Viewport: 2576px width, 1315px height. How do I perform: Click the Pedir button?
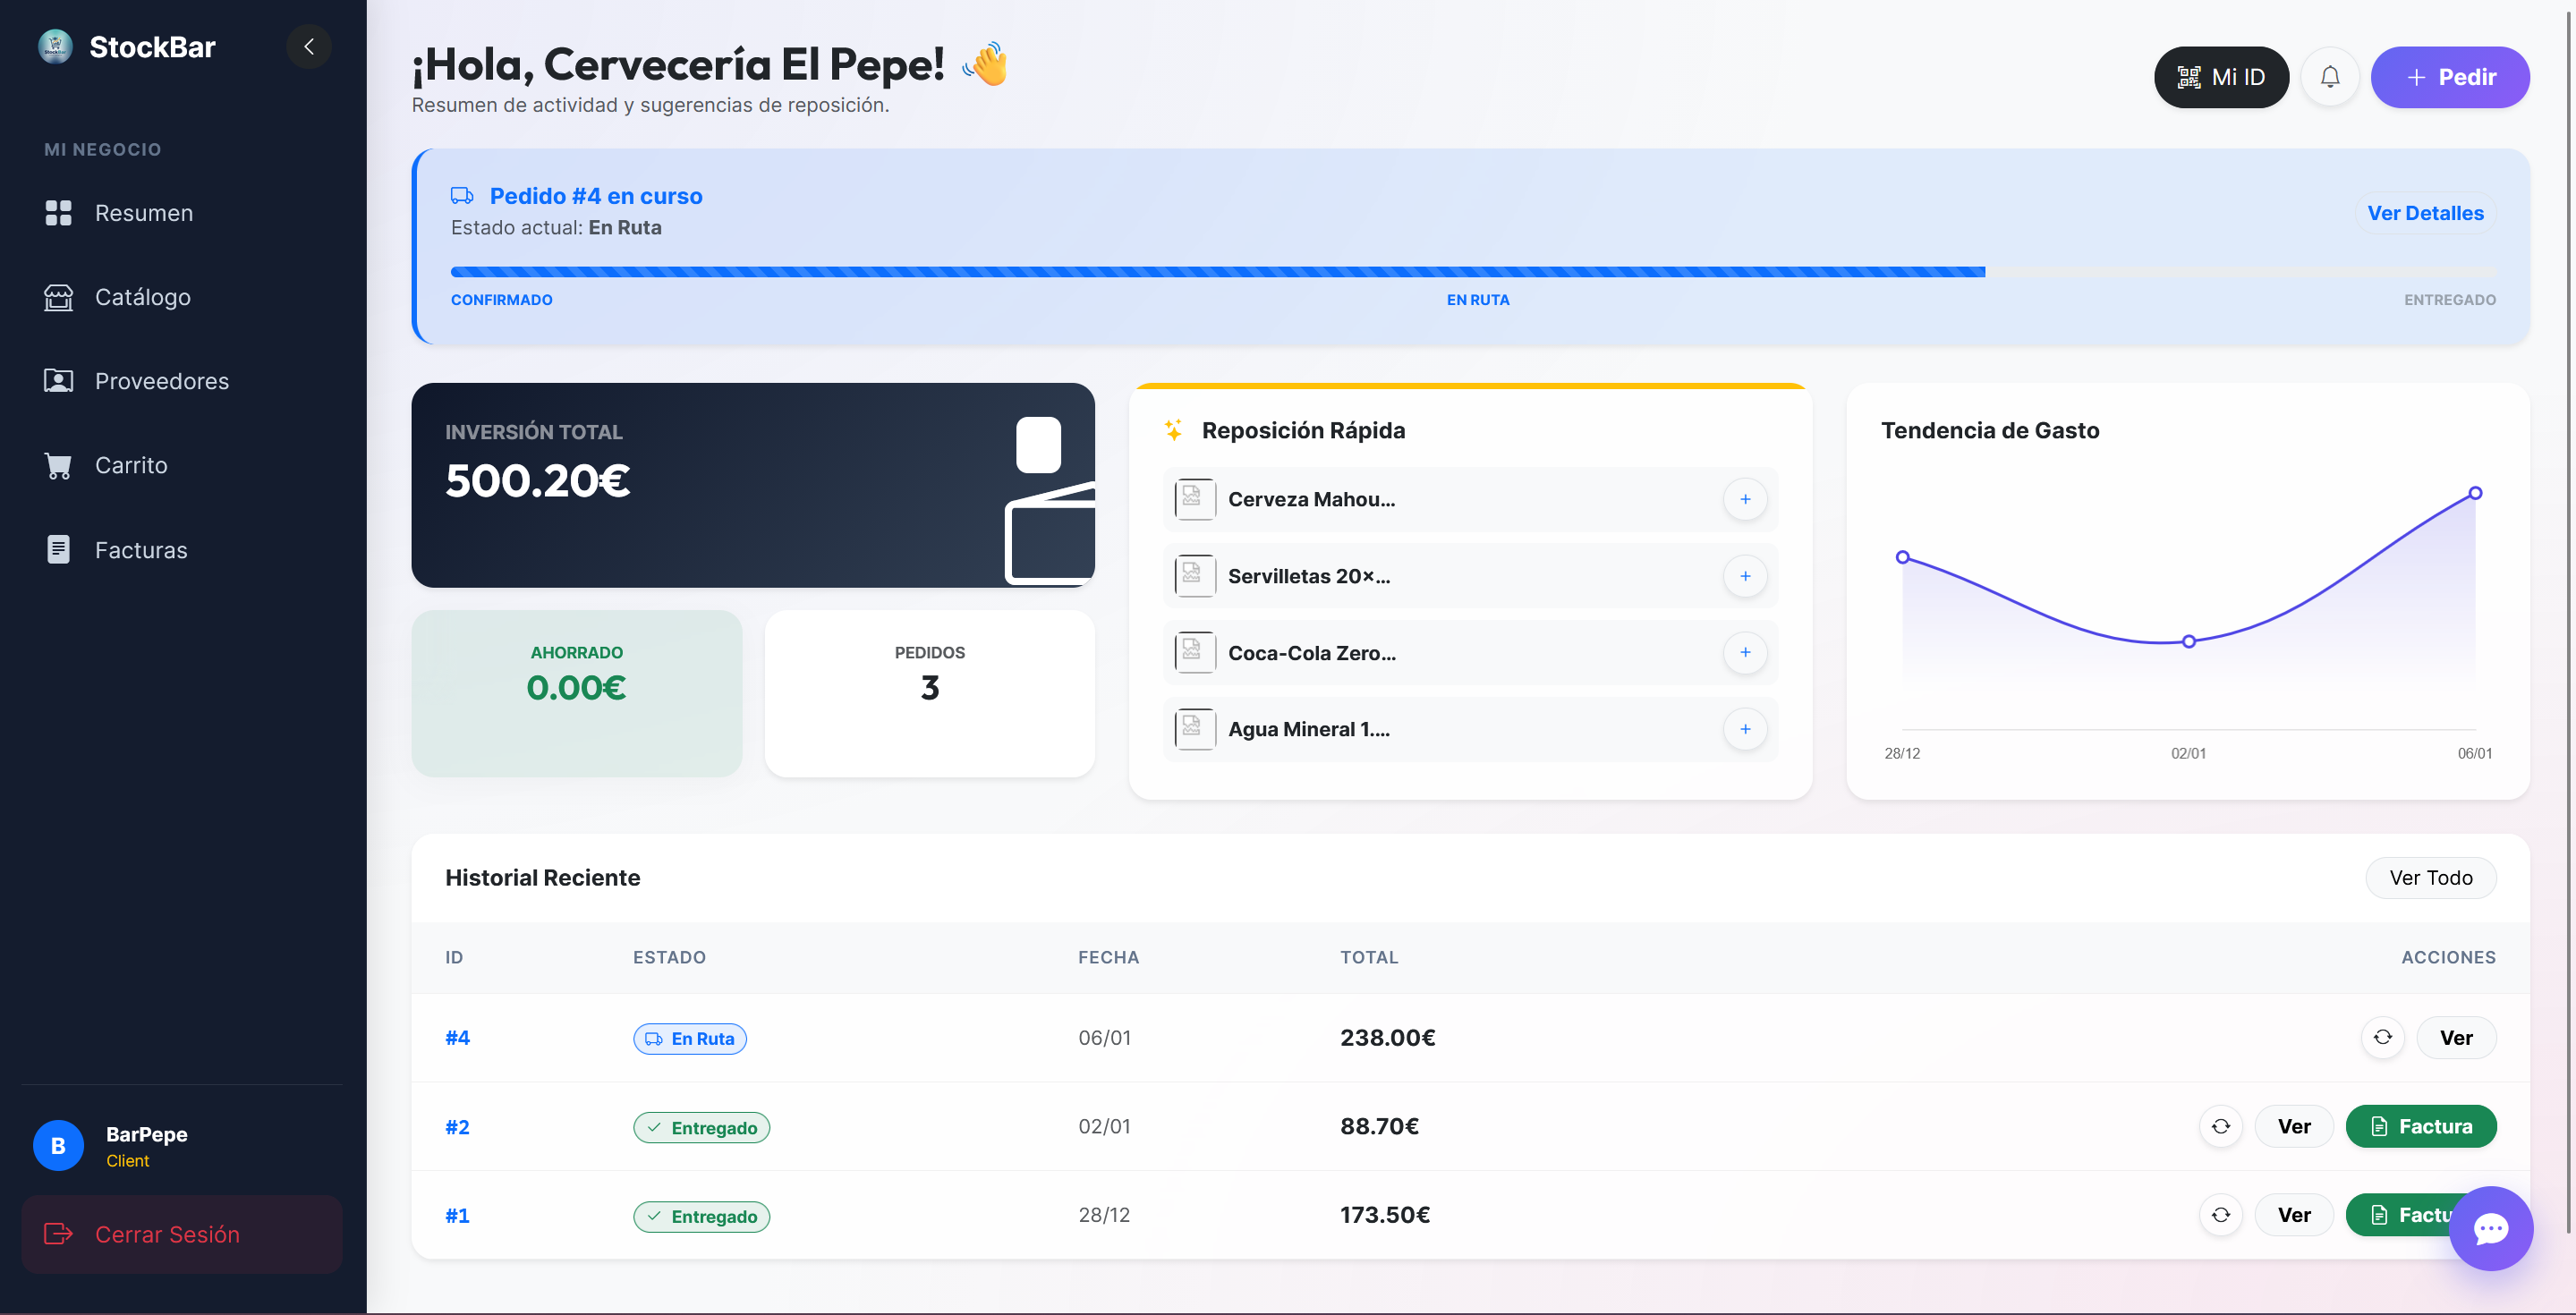2450,77
